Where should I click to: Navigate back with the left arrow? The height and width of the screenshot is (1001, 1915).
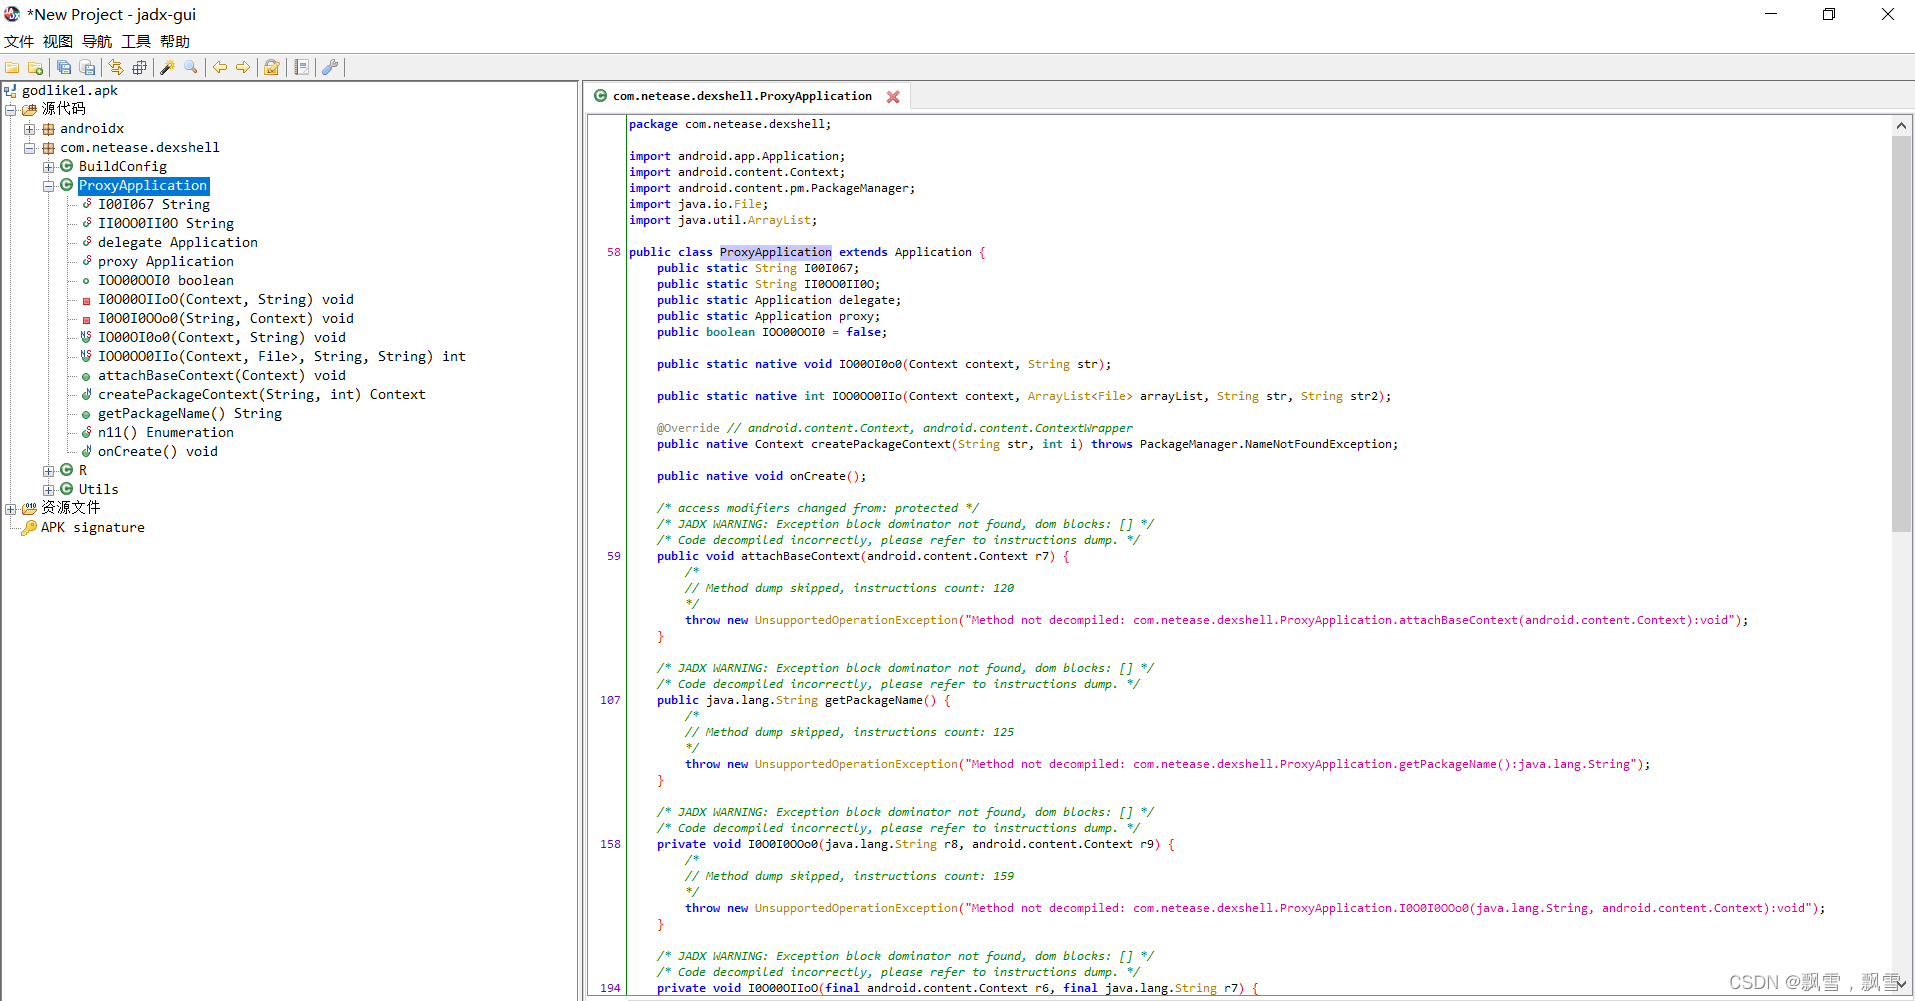point(219,67)
